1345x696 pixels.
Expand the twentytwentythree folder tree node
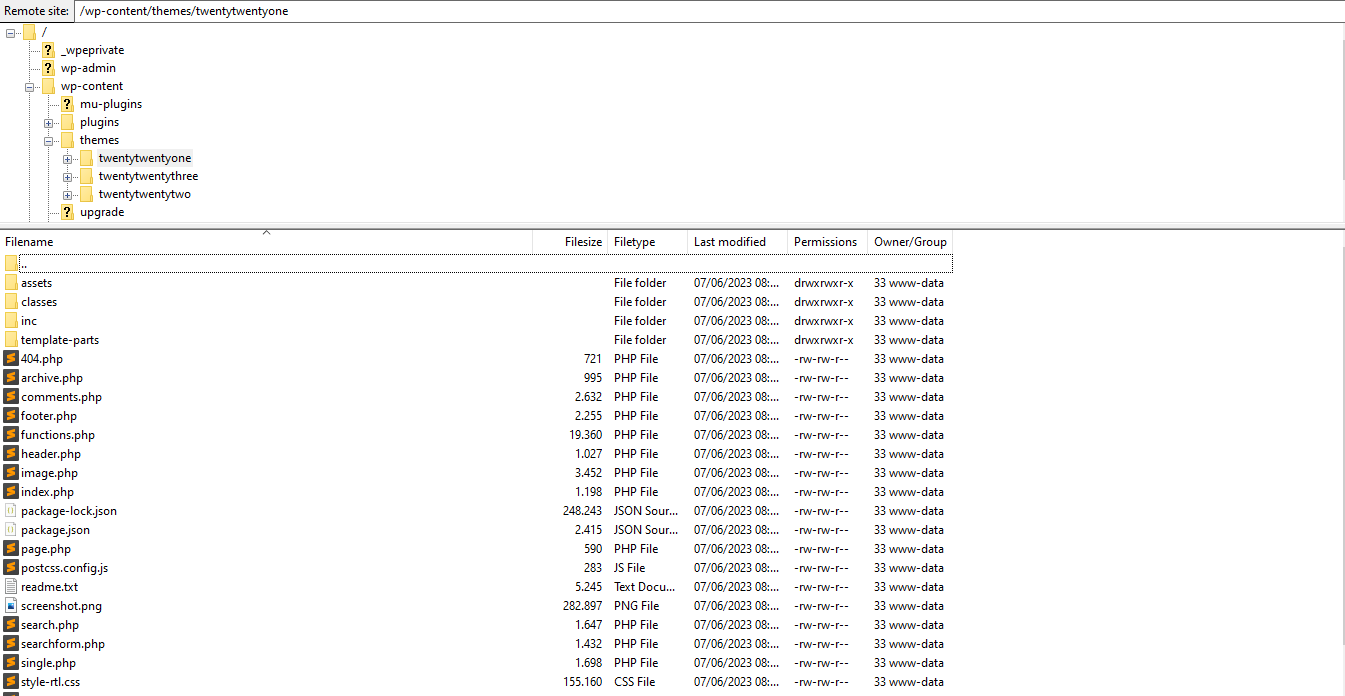pos(67,176)
